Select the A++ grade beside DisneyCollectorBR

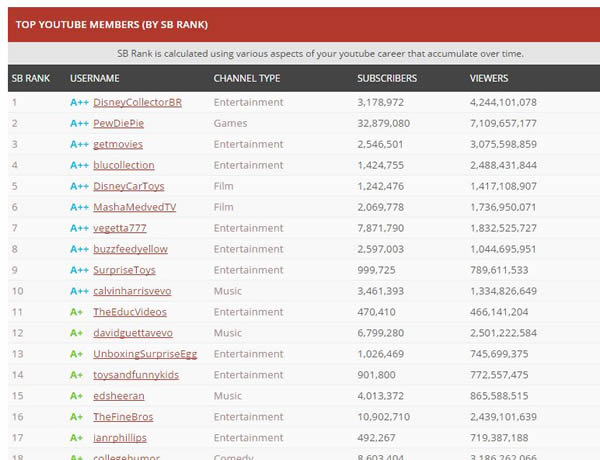(x=79, y=103)
